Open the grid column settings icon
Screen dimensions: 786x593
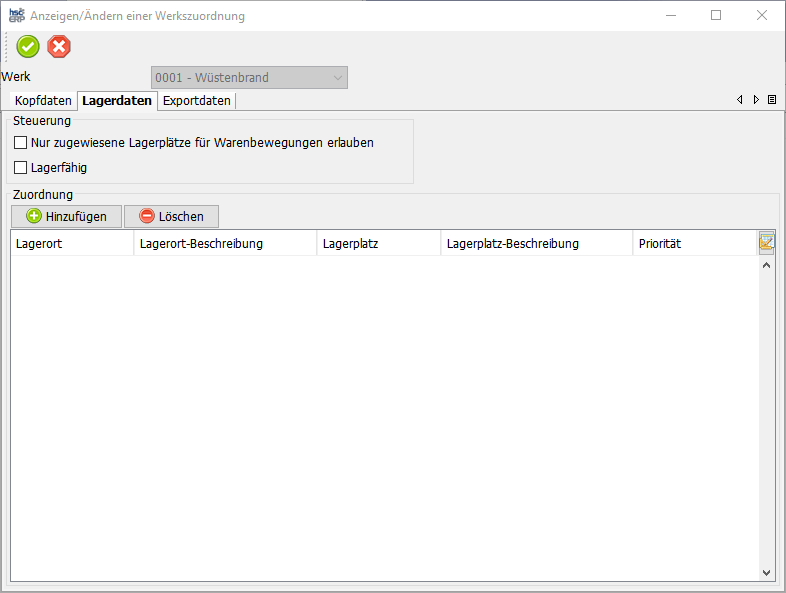coord(767,242)
